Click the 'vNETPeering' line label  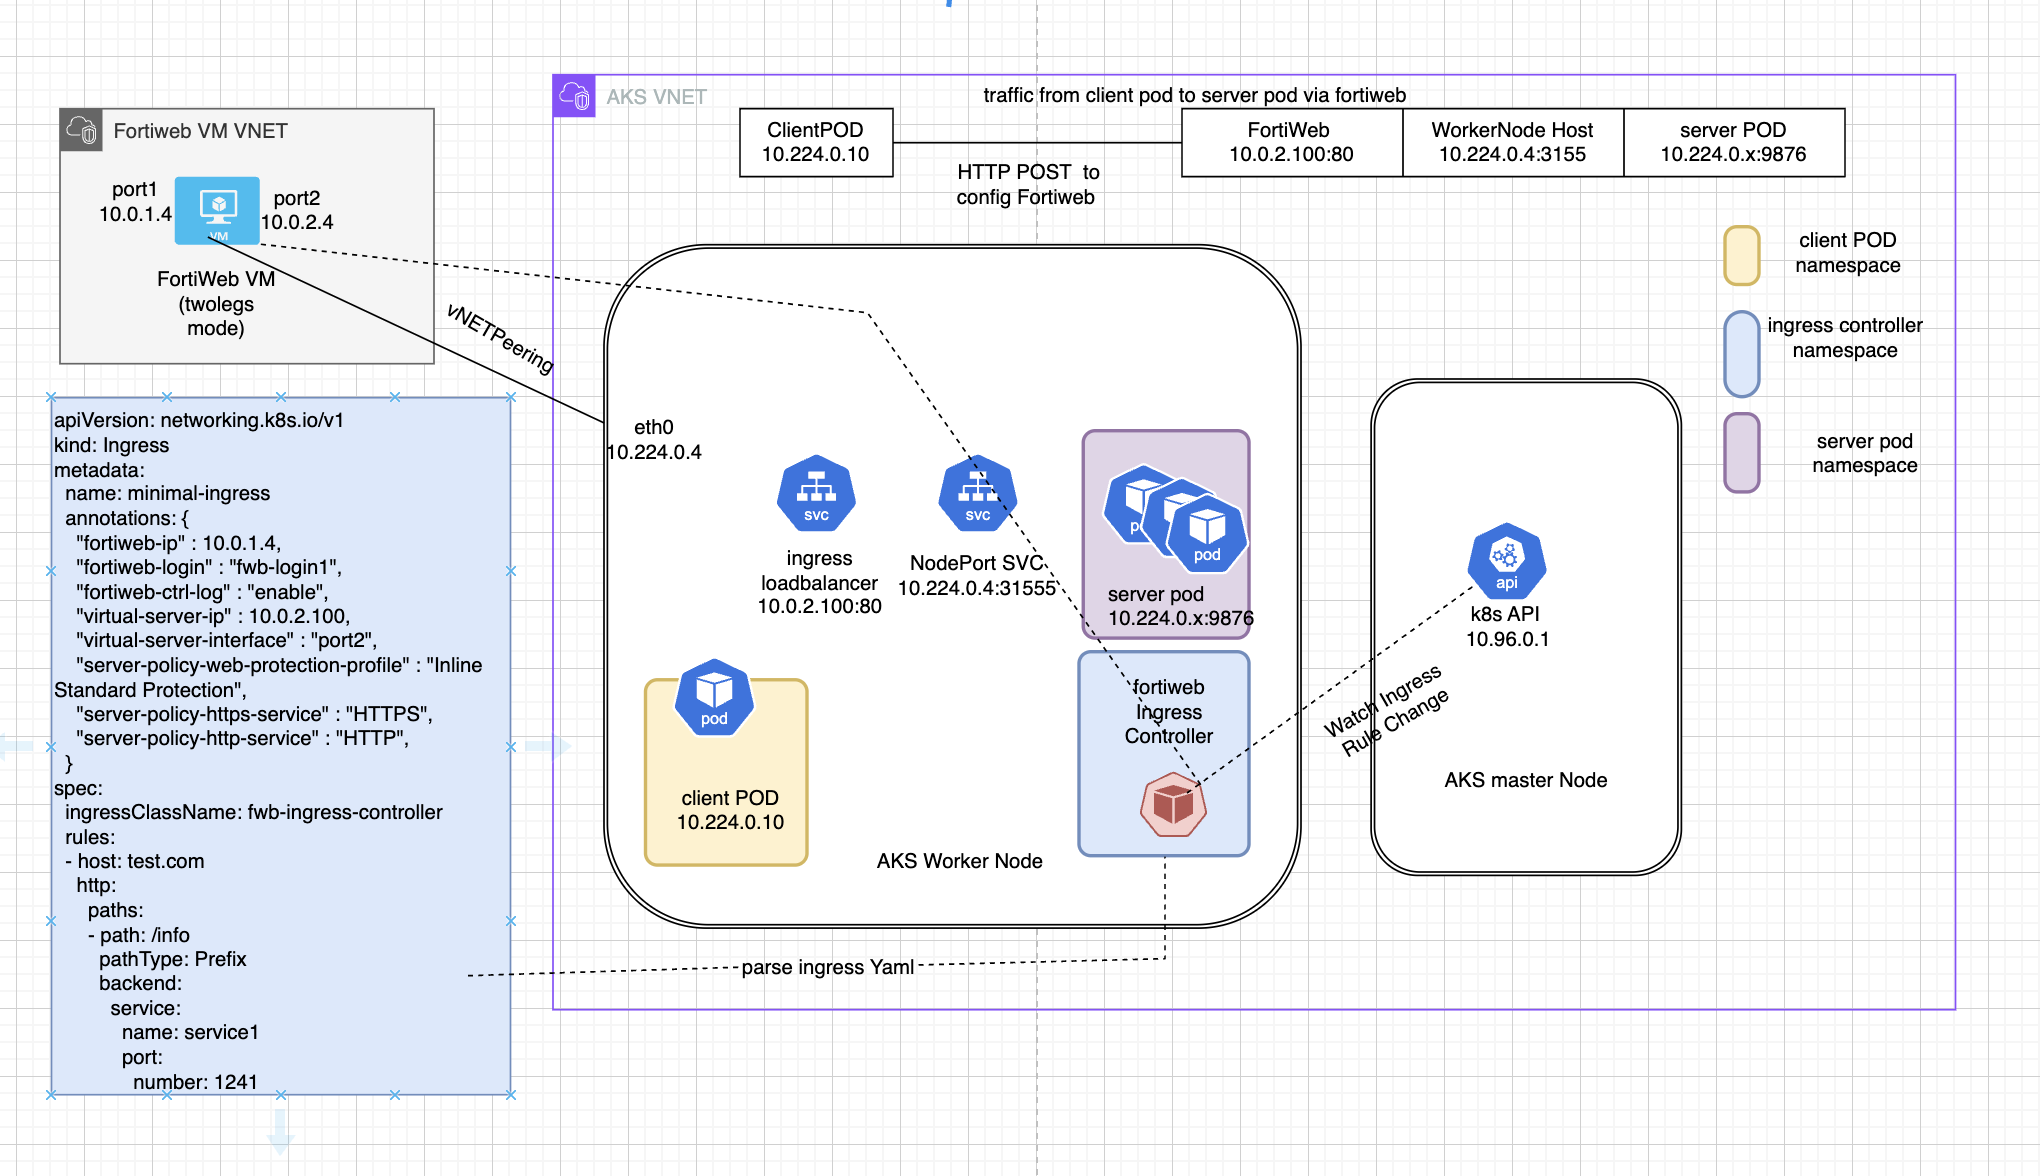[499, 338]
